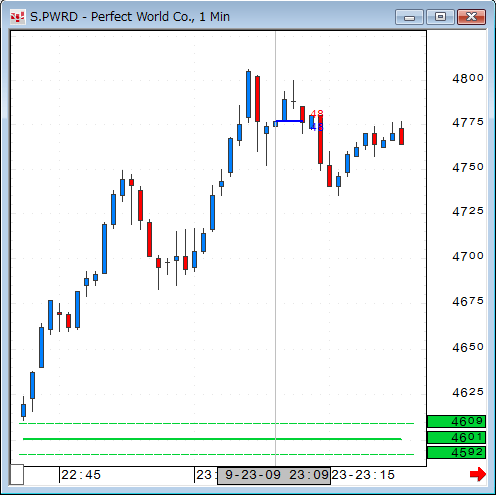Image resolution: width=496 pixels, height=495 pixels.
Task: Click the lower dashed green line
Action: pos(217,454)
